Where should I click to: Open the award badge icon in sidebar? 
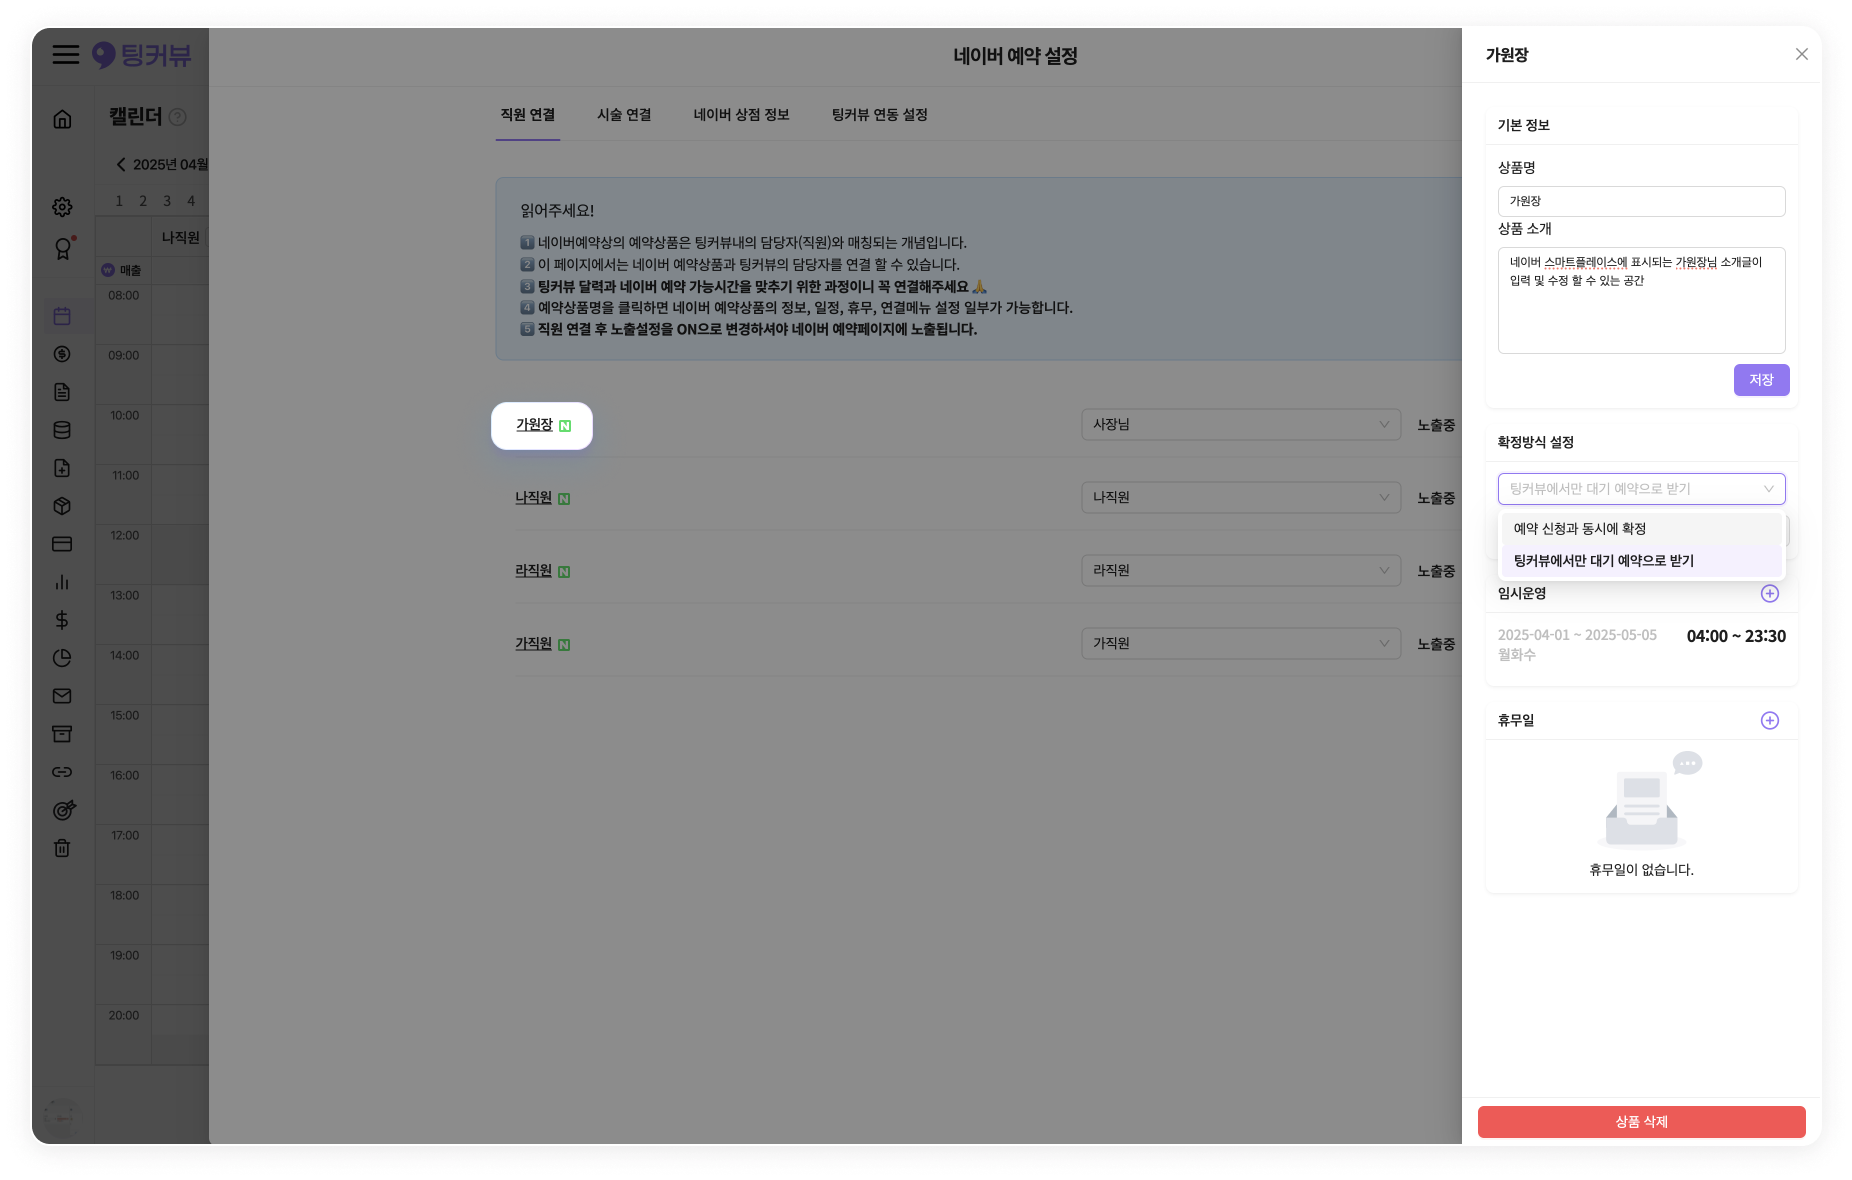63,248
